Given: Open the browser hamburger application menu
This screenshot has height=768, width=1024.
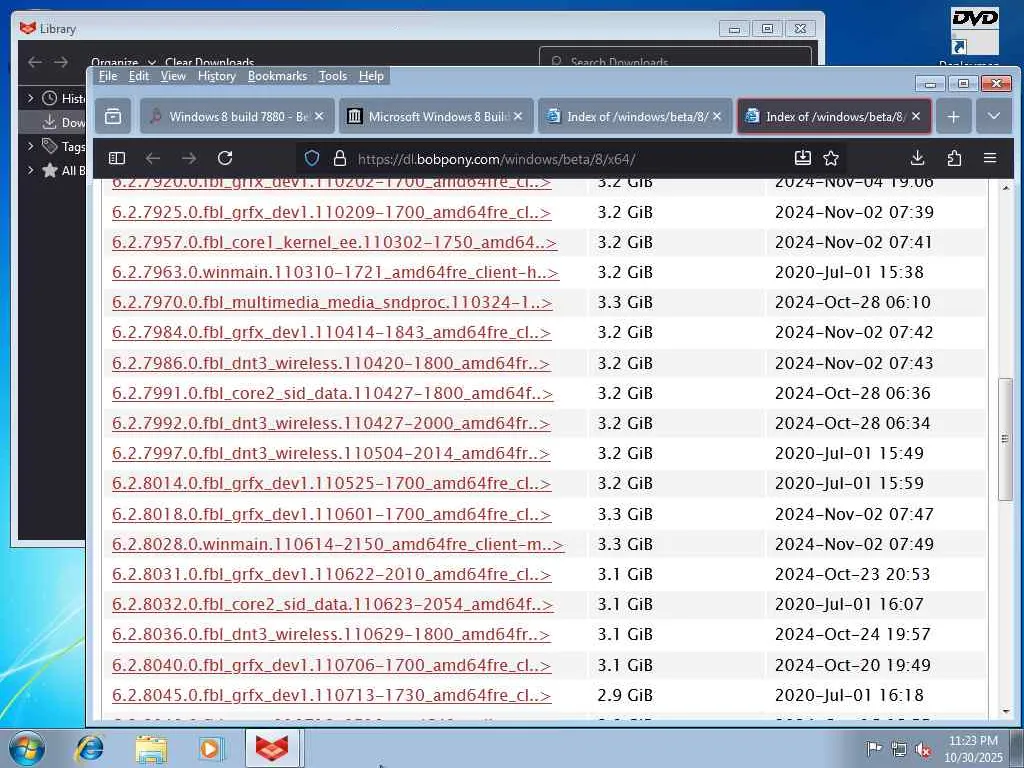Looking at the screenshot, I should pos(990,158).
